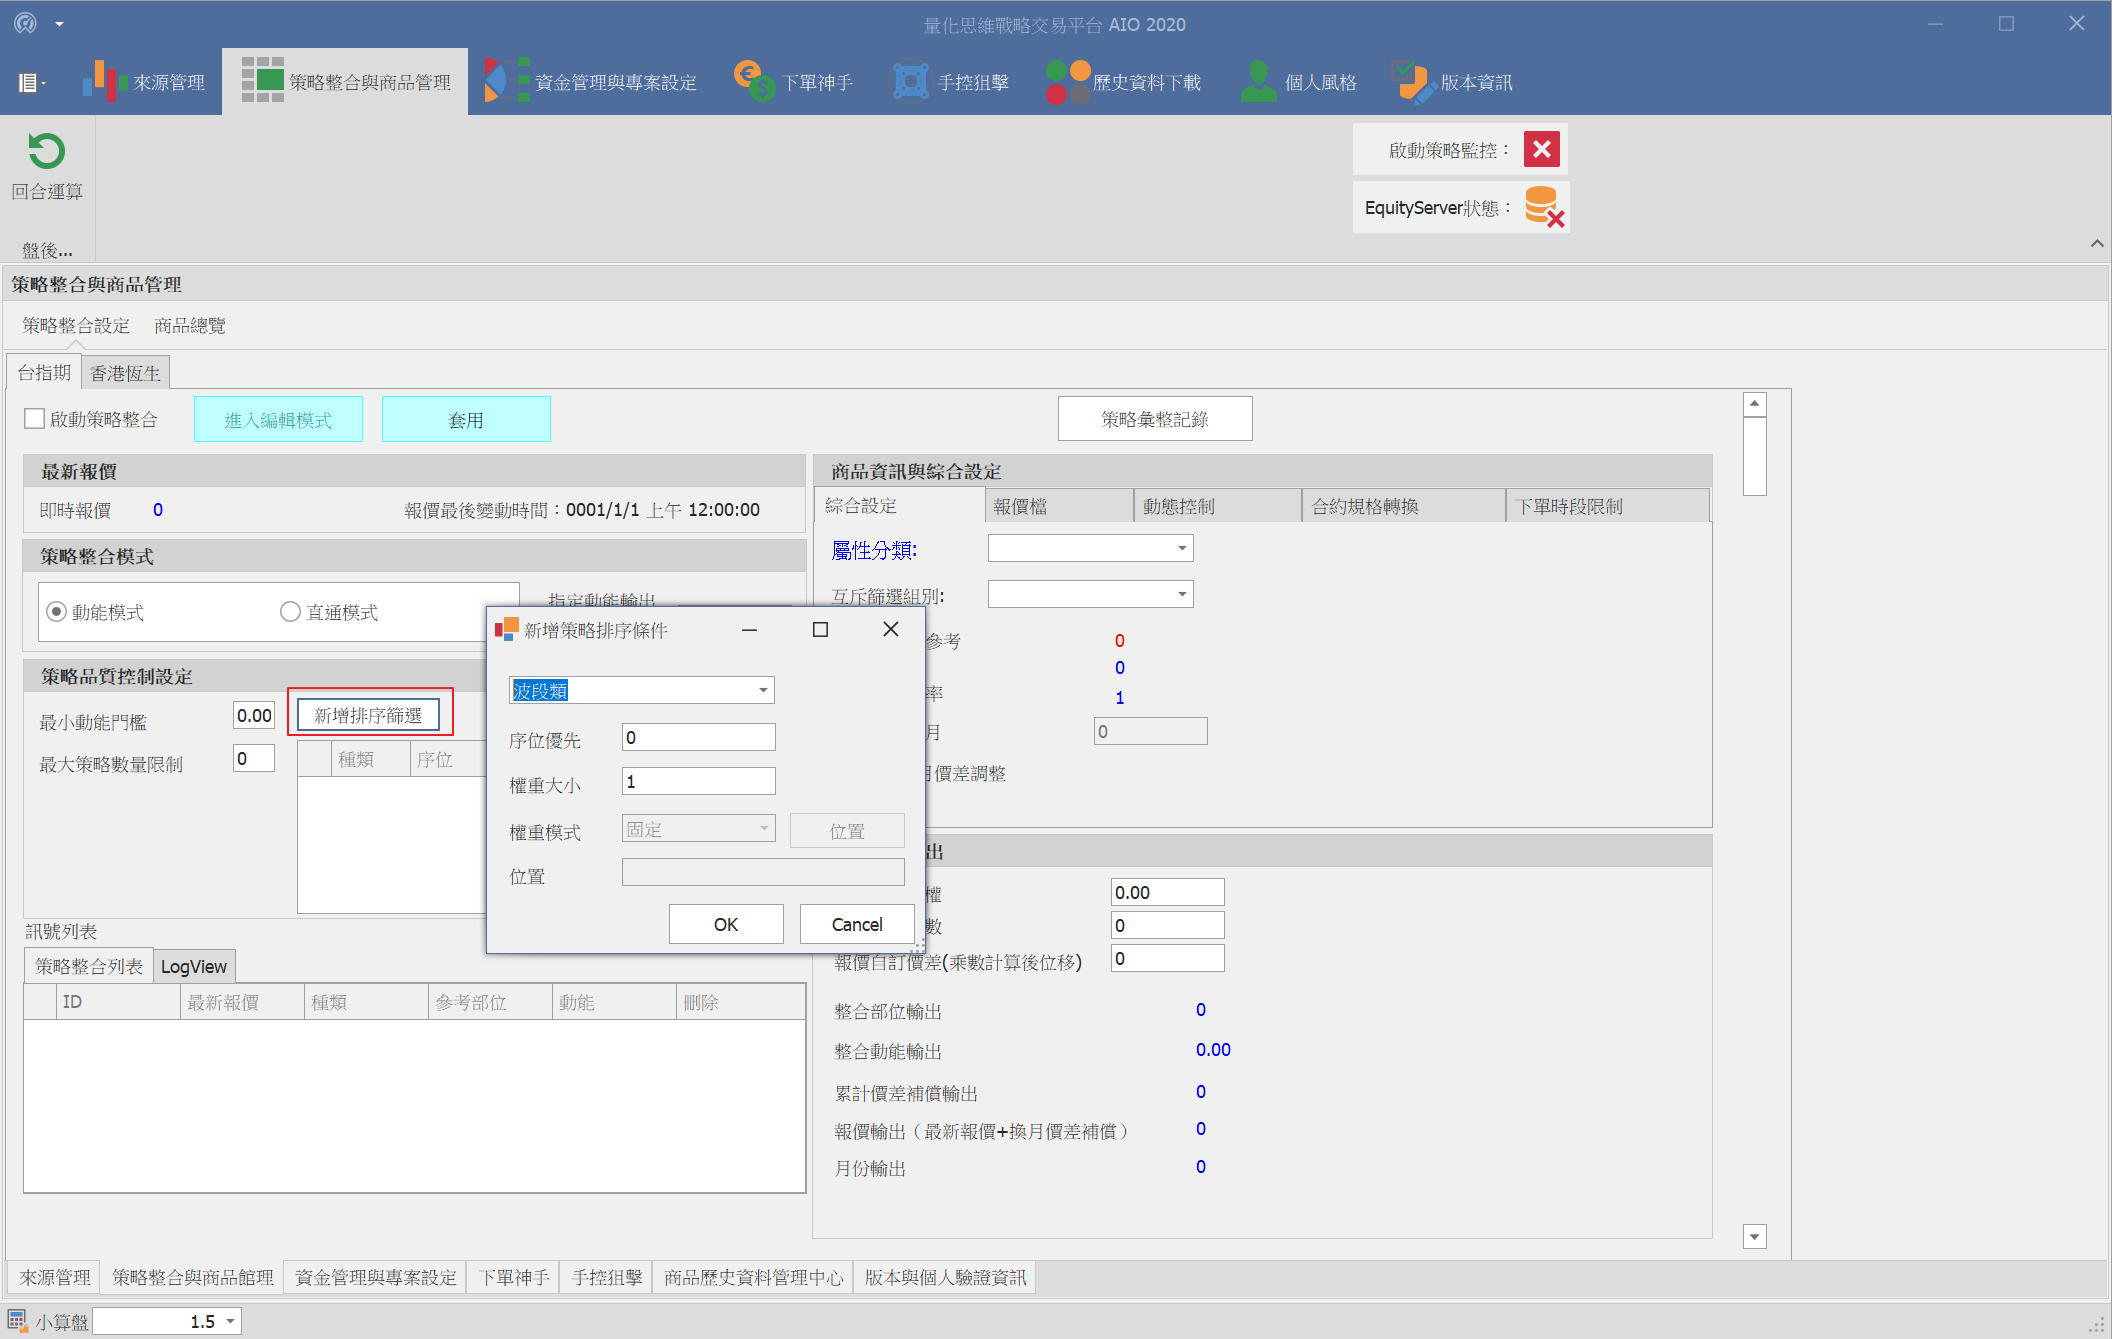Click the 回合運算 green refresh icon
This screenshot has height=1339, width=2116.
[46, 151]
